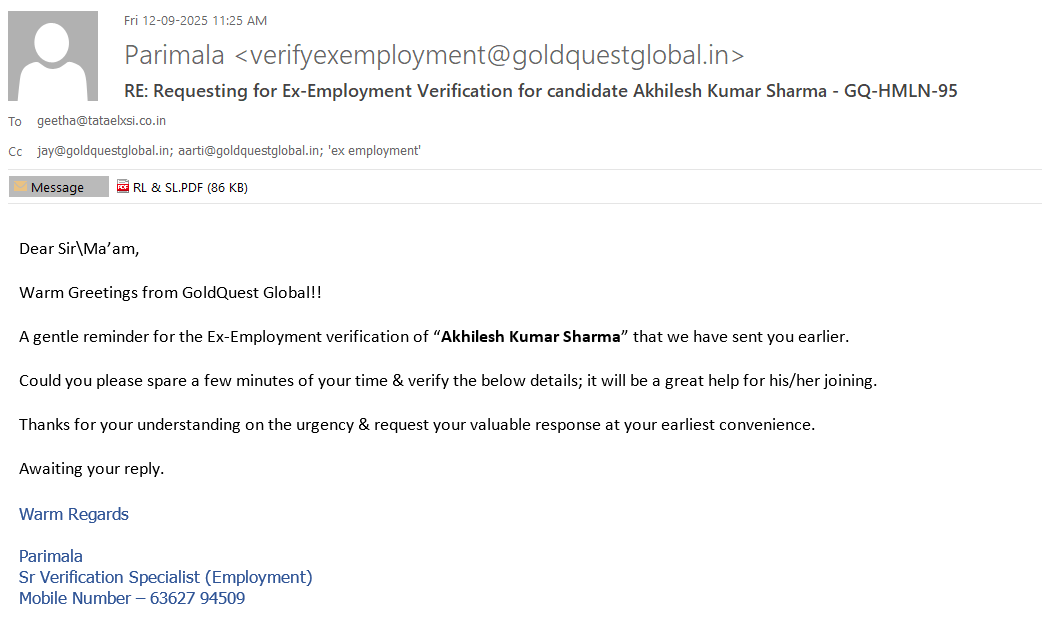
Task: Click bold candidate name Akhilesh Kumar Sharma
Action: point(531,337)
